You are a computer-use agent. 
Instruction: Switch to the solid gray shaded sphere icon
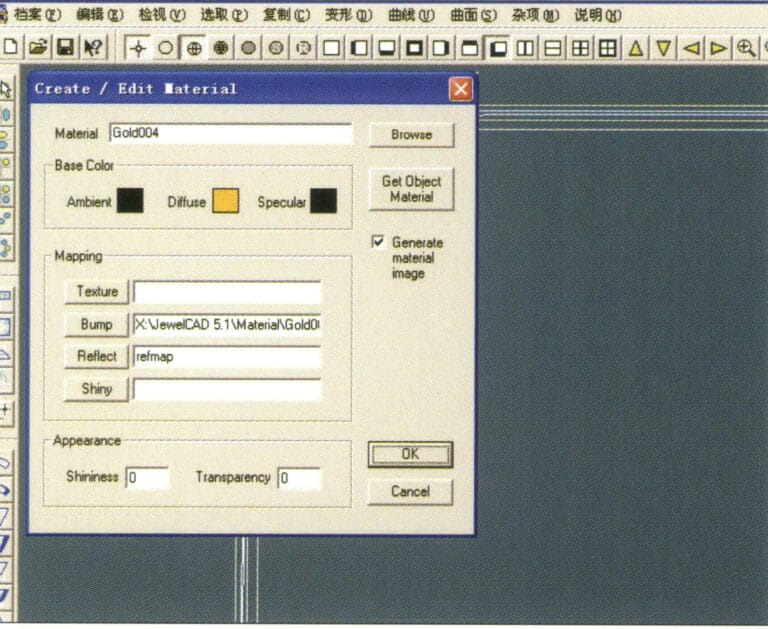248,48
